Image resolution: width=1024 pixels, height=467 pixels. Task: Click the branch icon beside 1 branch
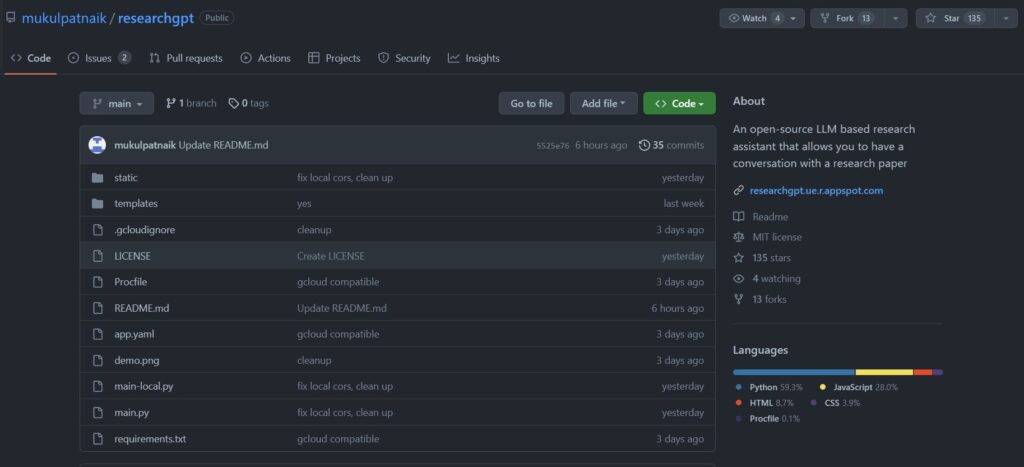171,103
